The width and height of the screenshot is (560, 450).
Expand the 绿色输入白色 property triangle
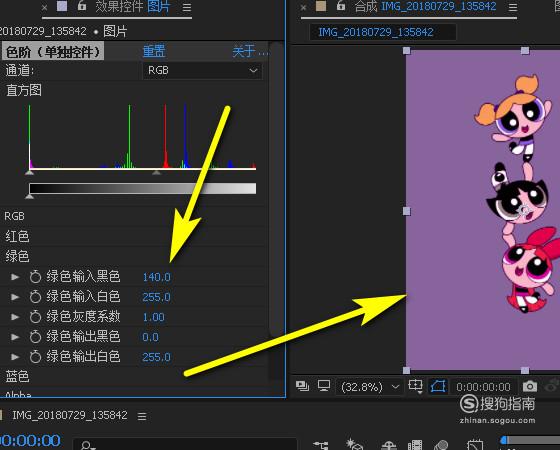click(x=15, y=297)
